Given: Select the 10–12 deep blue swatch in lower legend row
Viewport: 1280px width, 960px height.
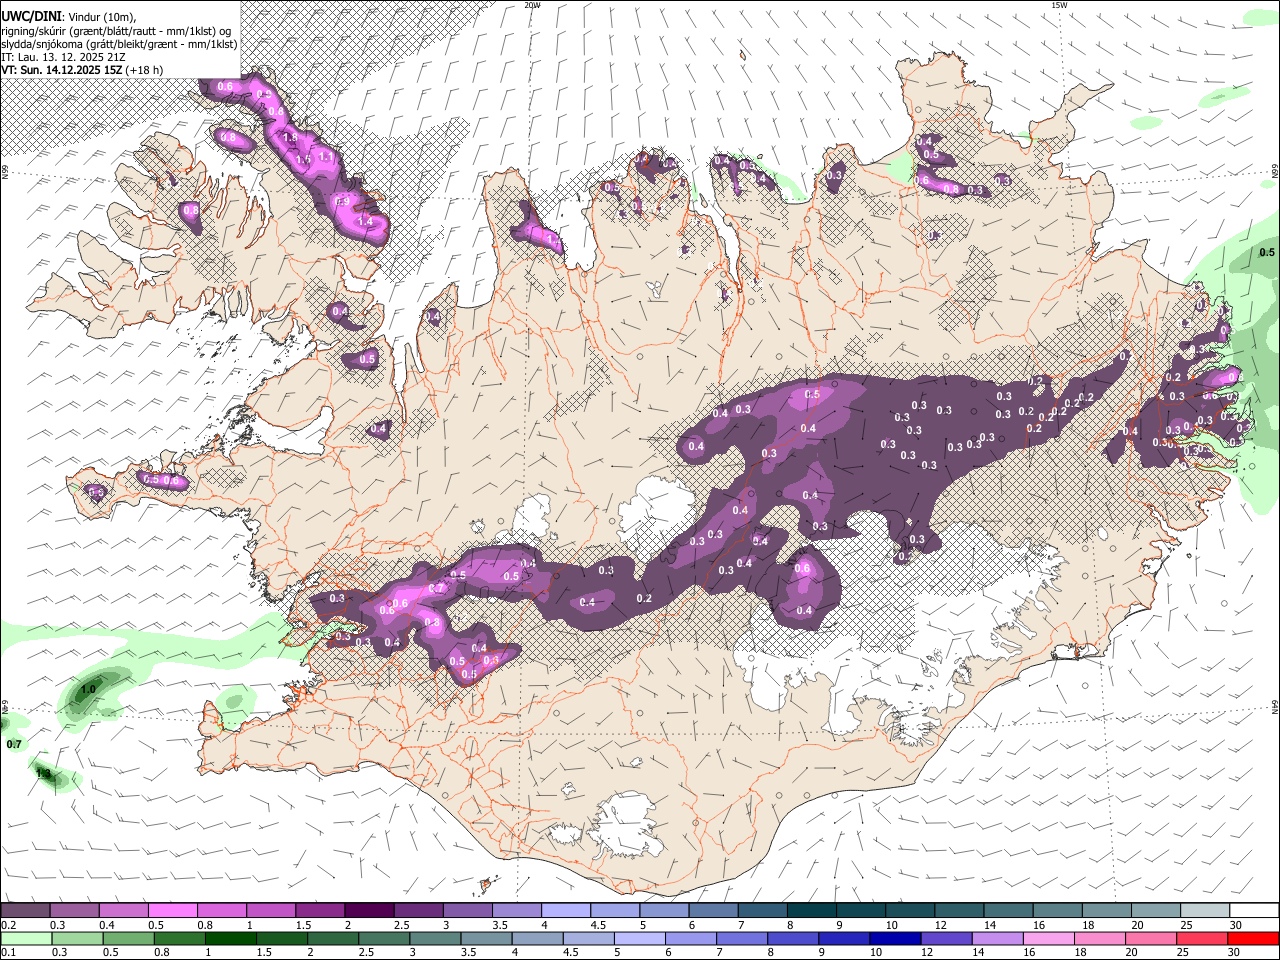Looking at the screenshot, I should (x=896, y=938).
